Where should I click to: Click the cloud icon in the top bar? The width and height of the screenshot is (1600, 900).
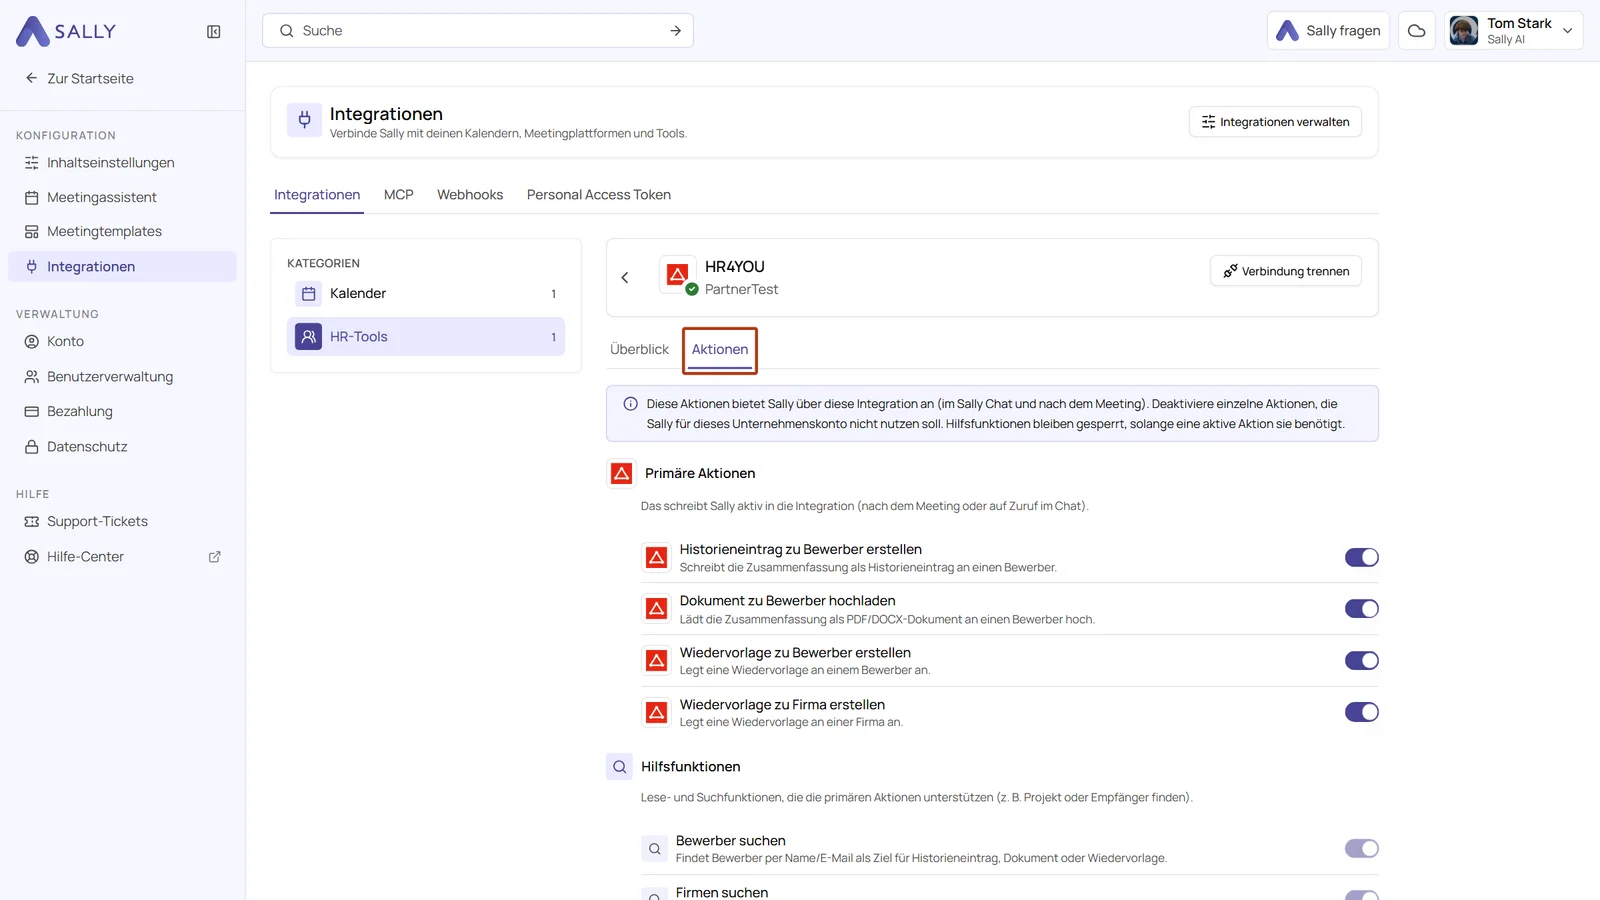[x=1416, y=31]
